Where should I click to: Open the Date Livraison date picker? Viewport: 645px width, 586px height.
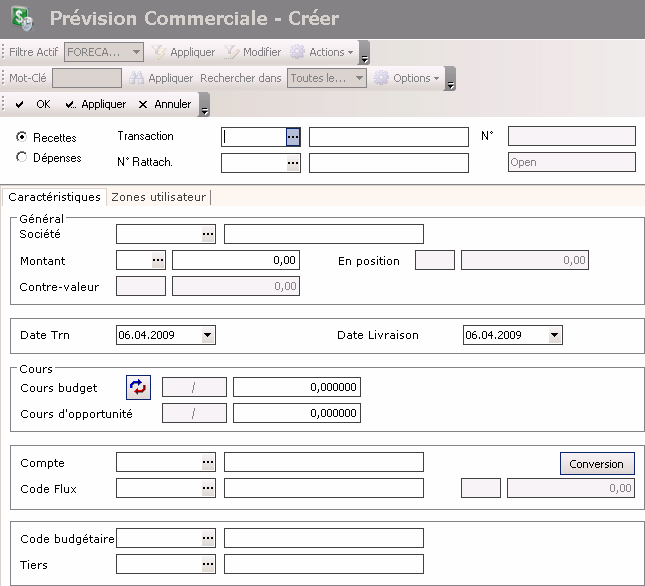(x=555, y=336)
